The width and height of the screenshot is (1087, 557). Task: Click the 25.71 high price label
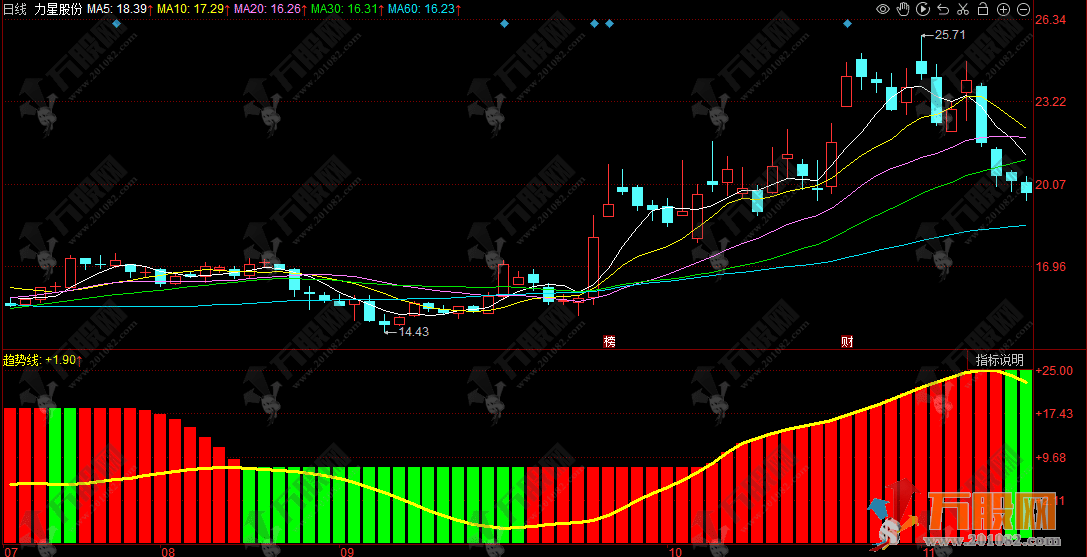click(x=949, y=35)
